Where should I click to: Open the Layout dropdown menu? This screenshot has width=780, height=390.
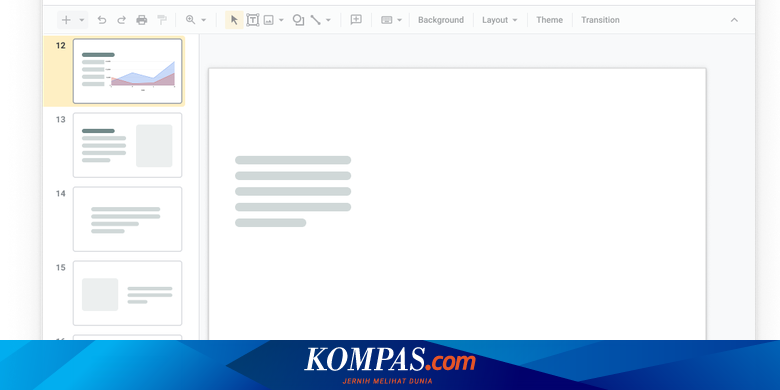pos(500,20)
